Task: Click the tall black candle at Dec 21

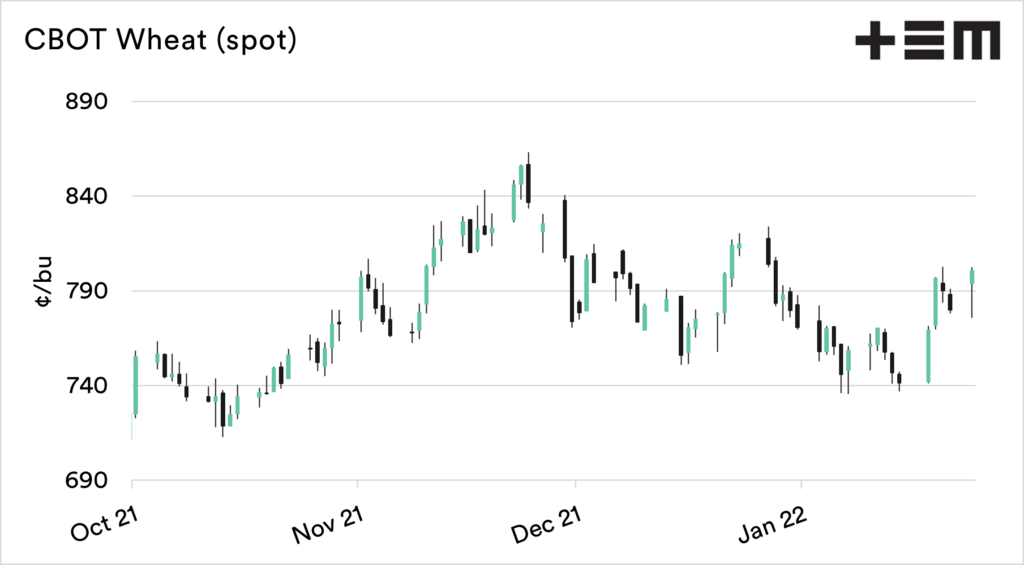Action: click(565, 229)
